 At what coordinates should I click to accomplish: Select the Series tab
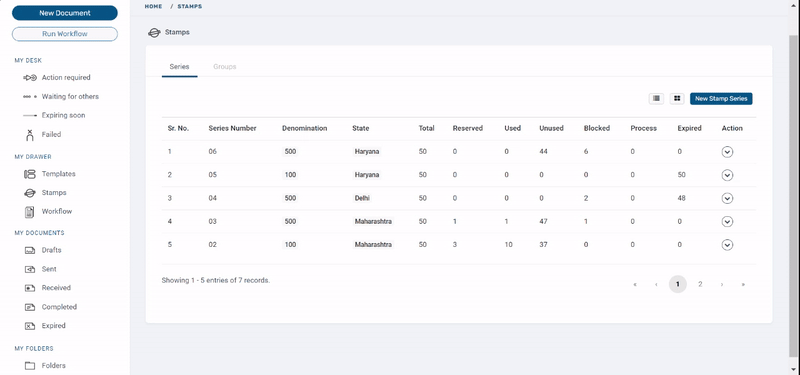(180, 67)
